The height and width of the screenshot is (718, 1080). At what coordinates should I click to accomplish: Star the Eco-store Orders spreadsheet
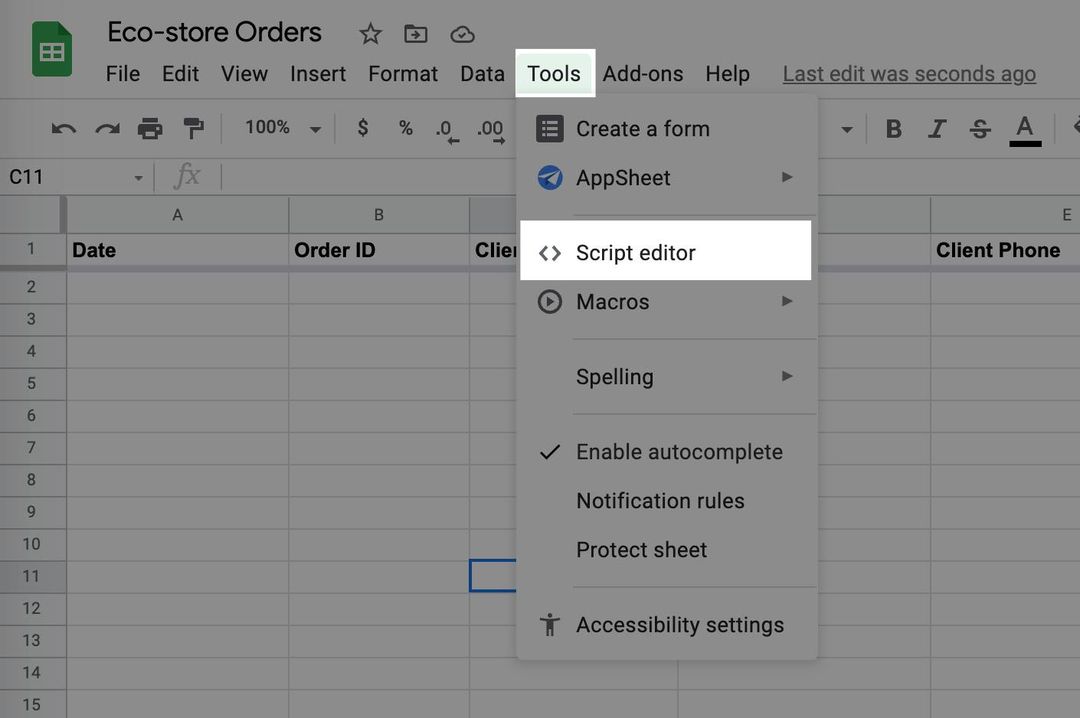(x=370, y=33)
